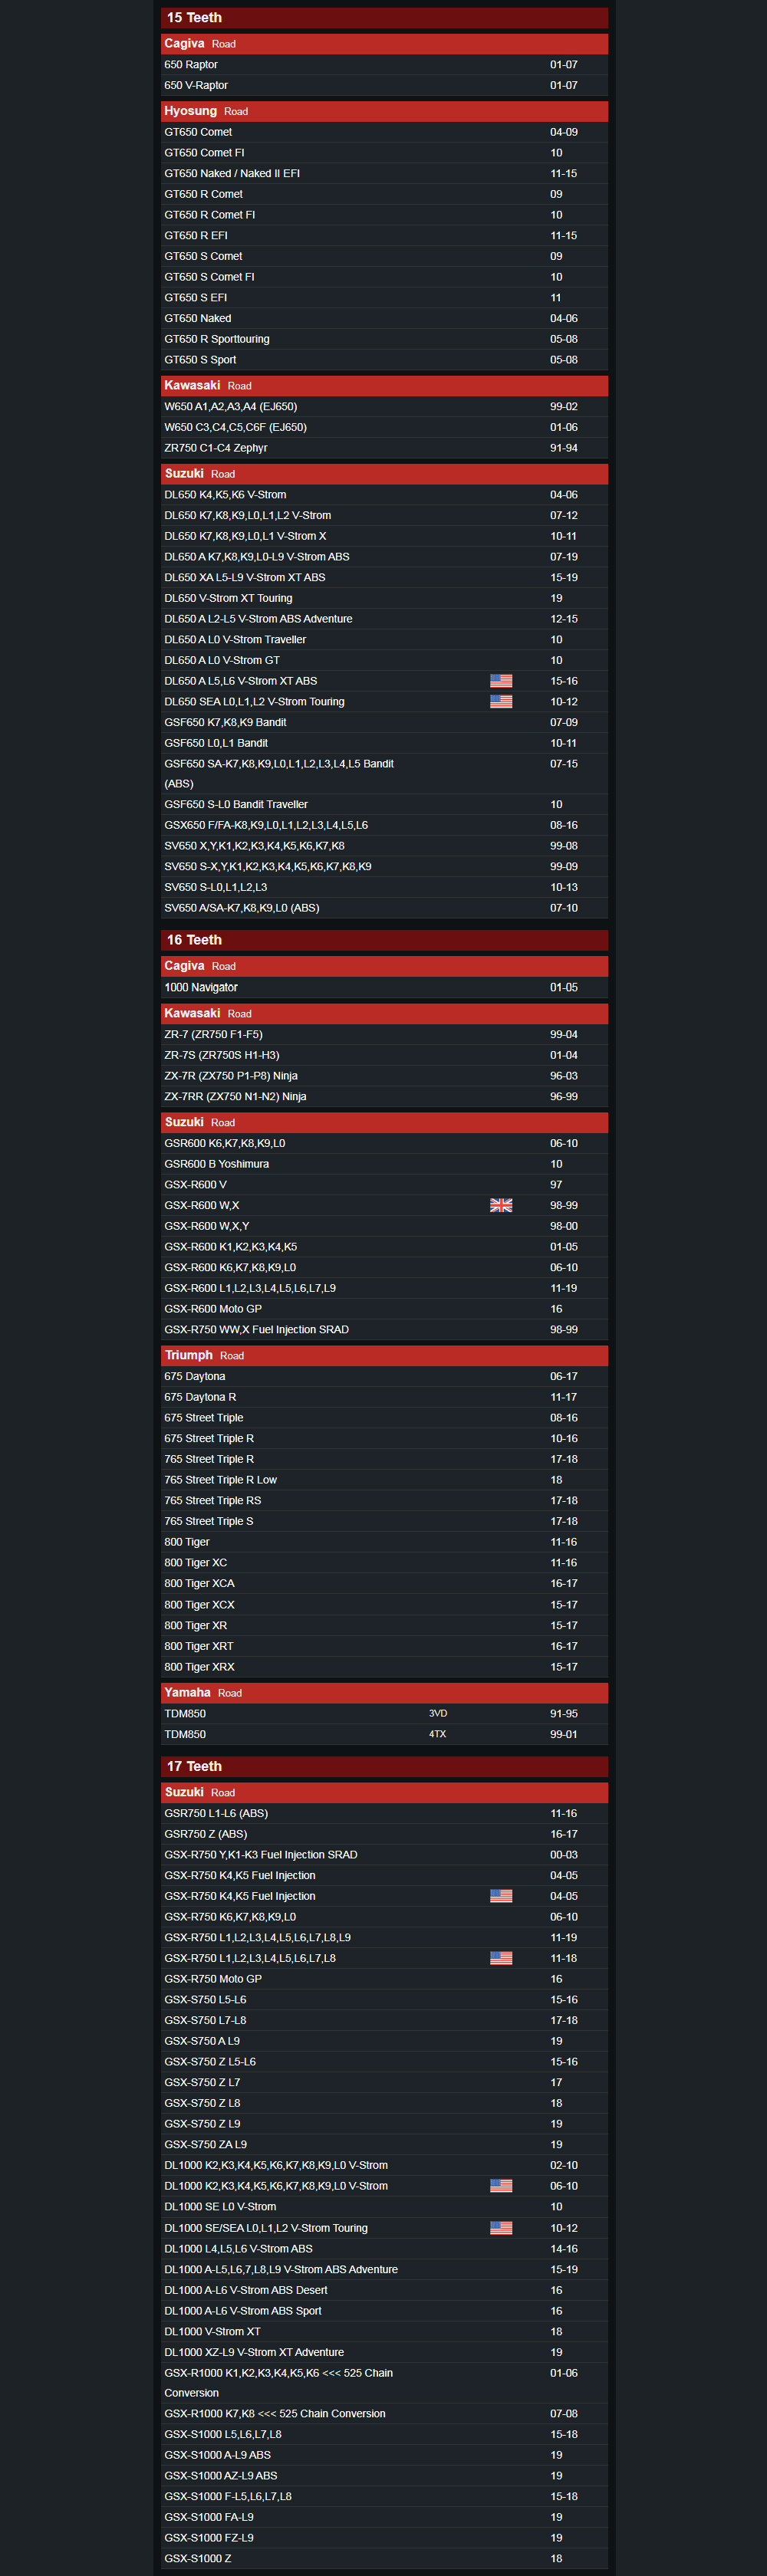Click year 97 on GSX-R600 V row
Image resolution: width=767 pixels, height=2576 pixels.
pos(556,1185)
